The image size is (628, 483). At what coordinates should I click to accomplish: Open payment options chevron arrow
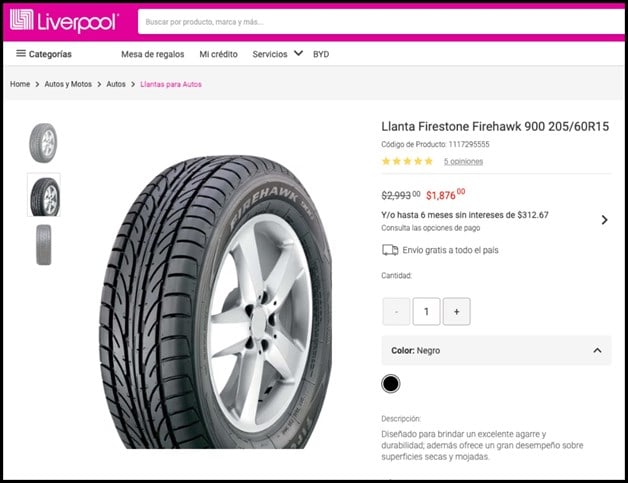(x=604, y=220)
